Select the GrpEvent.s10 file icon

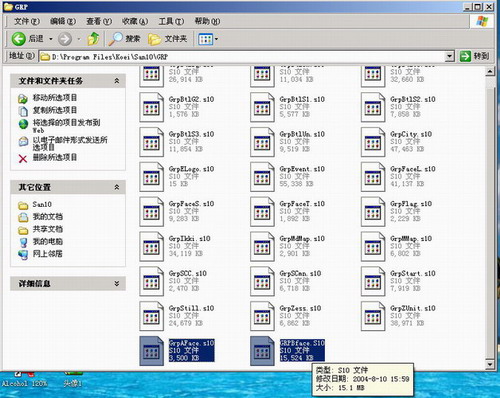pyautogui.click(x=262, y=177)
